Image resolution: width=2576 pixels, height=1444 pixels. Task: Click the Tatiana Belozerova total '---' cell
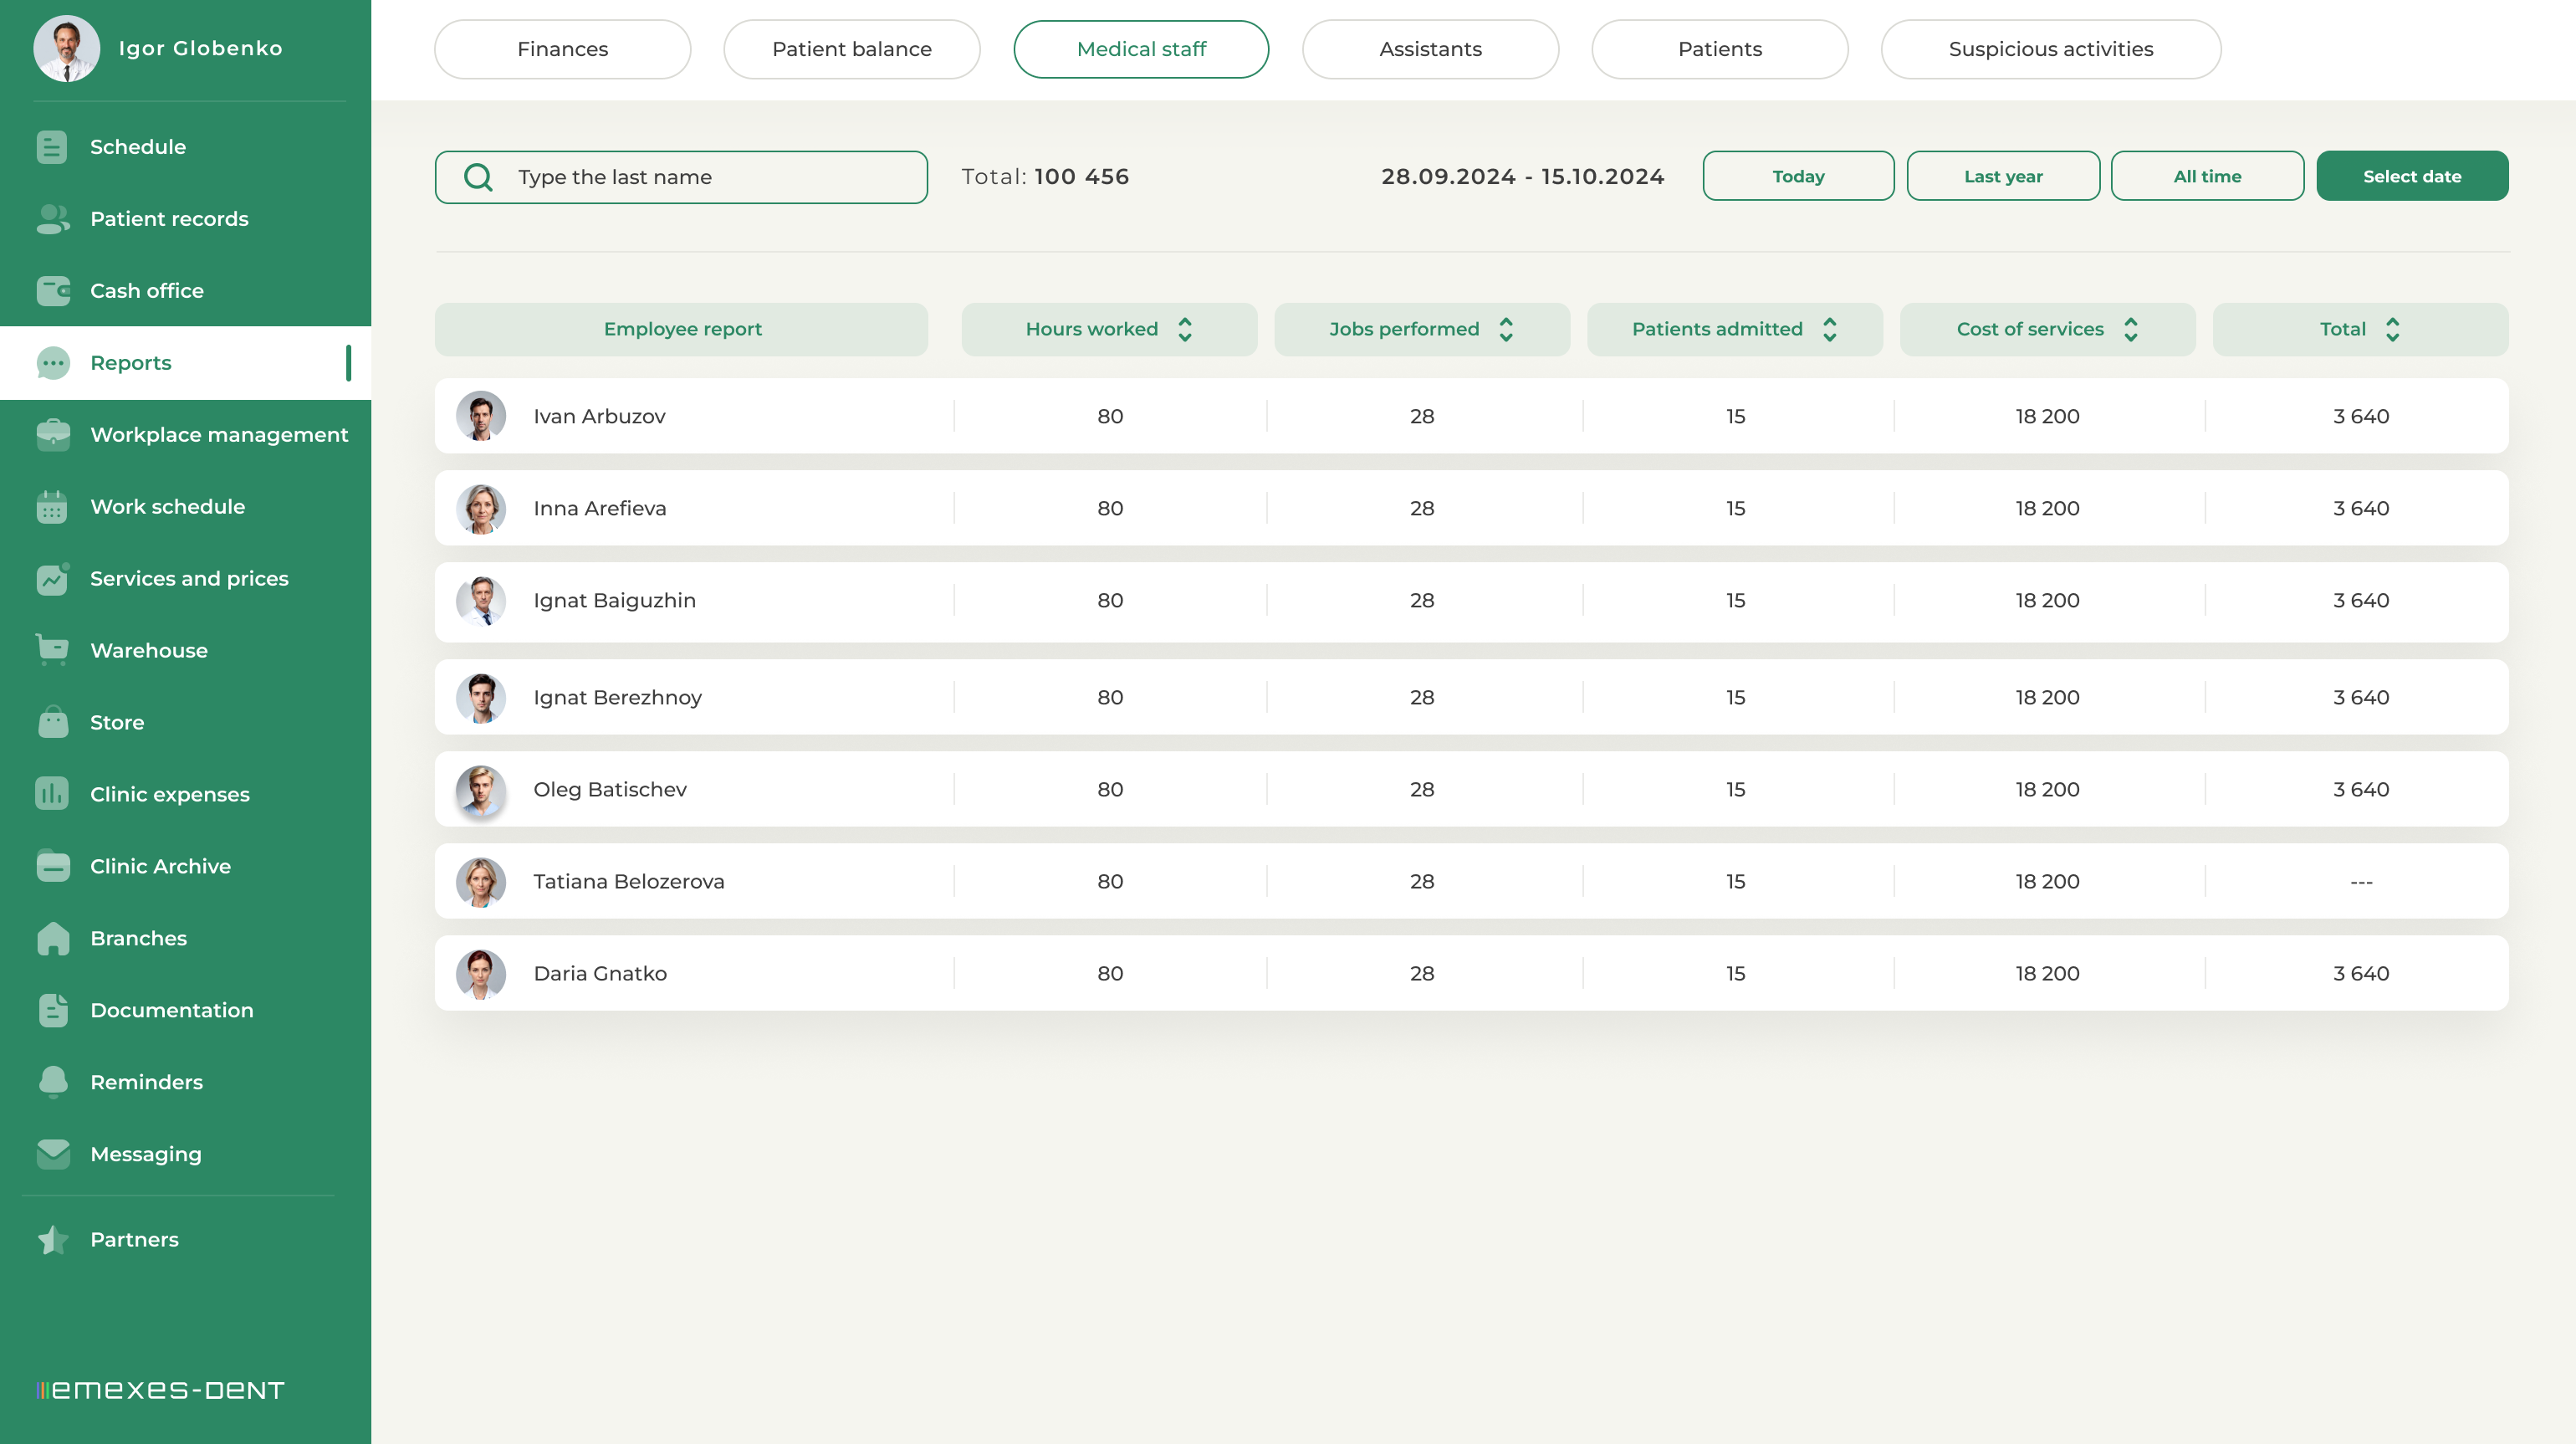[2361, 882]
